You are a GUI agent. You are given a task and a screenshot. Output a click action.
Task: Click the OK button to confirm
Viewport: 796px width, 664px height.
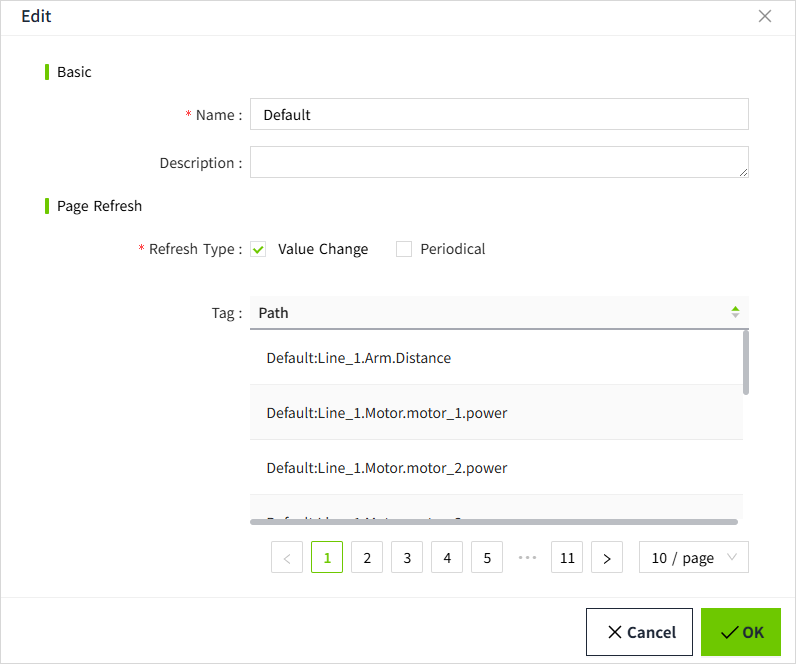tap(741, 632)
